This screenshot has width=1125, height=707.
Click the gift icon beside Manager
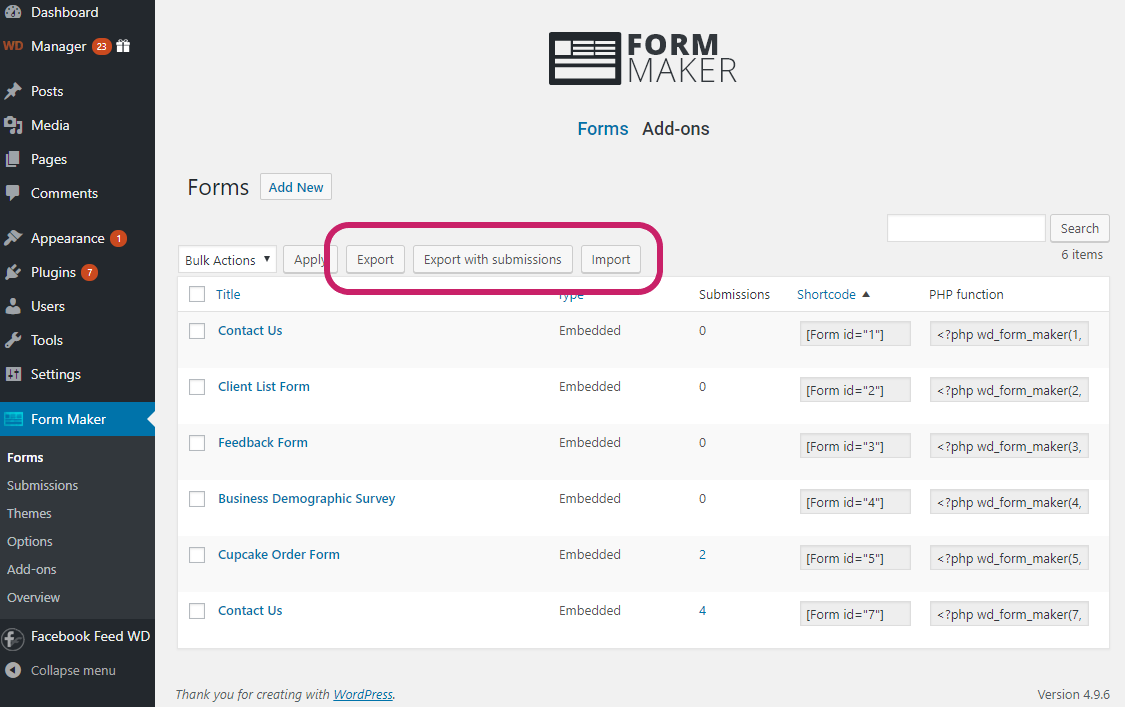pos(123,46)
